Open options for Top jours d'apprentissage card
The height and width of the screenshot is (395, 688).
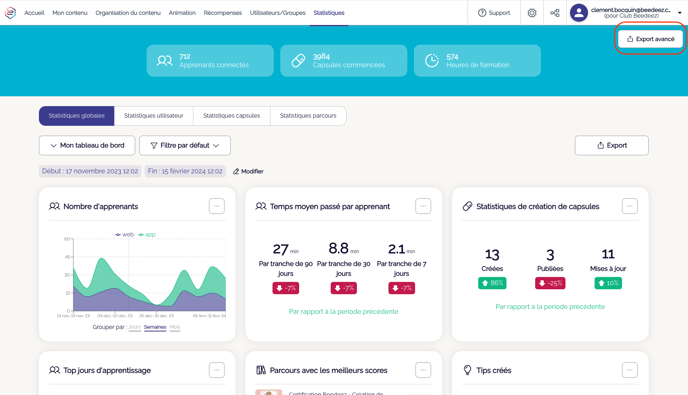point(217,370)
